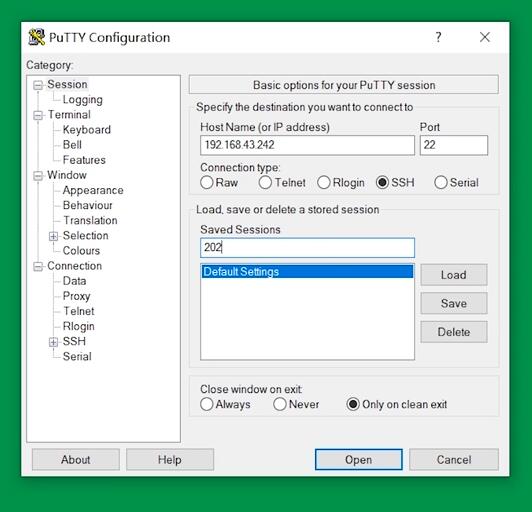Open the Selection category
This screenshot has height=512, width=532.
pos(86,235)
